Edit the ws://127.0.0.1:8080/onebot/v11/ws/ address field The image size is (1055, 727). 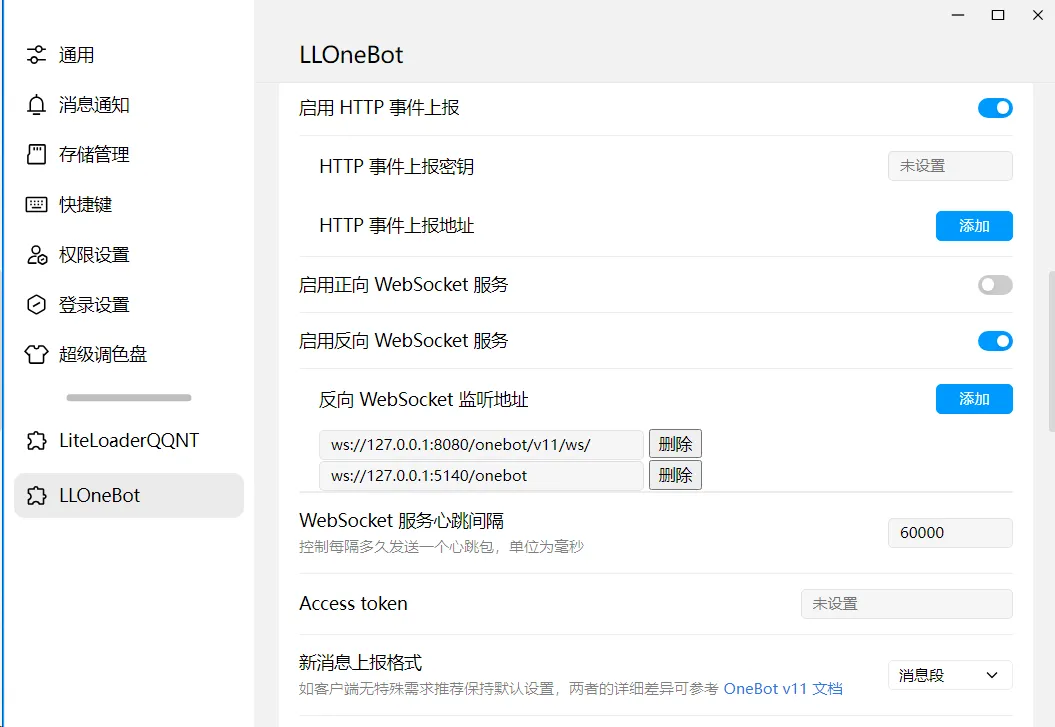[x=481, y=445]
